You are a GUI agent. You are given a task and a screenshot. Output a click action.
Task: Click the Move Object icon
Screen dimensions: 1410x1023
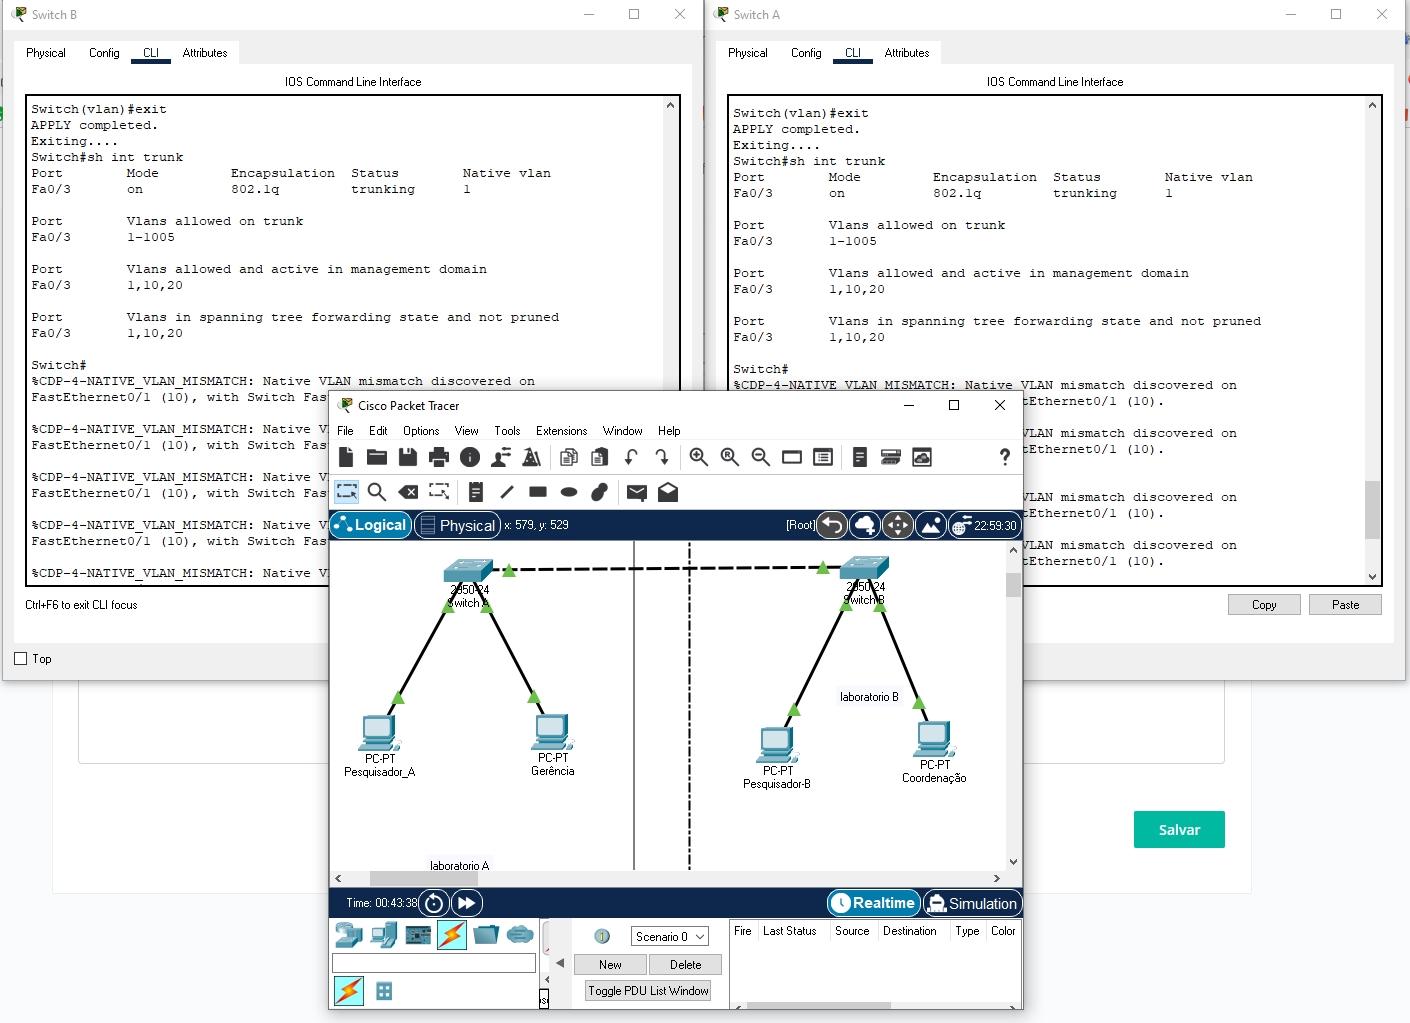coord(898,525)
